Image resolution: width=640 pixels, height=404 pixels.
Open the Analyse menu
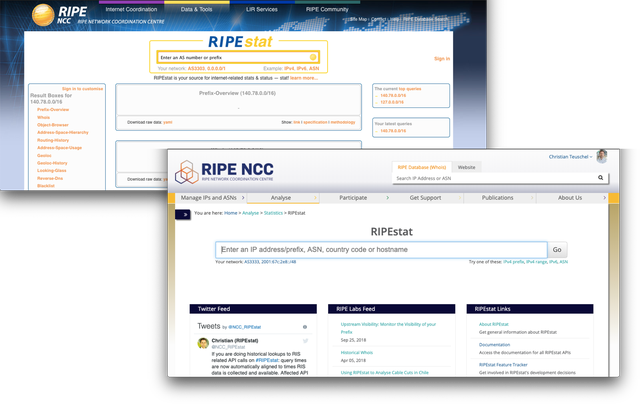[281, 198]
